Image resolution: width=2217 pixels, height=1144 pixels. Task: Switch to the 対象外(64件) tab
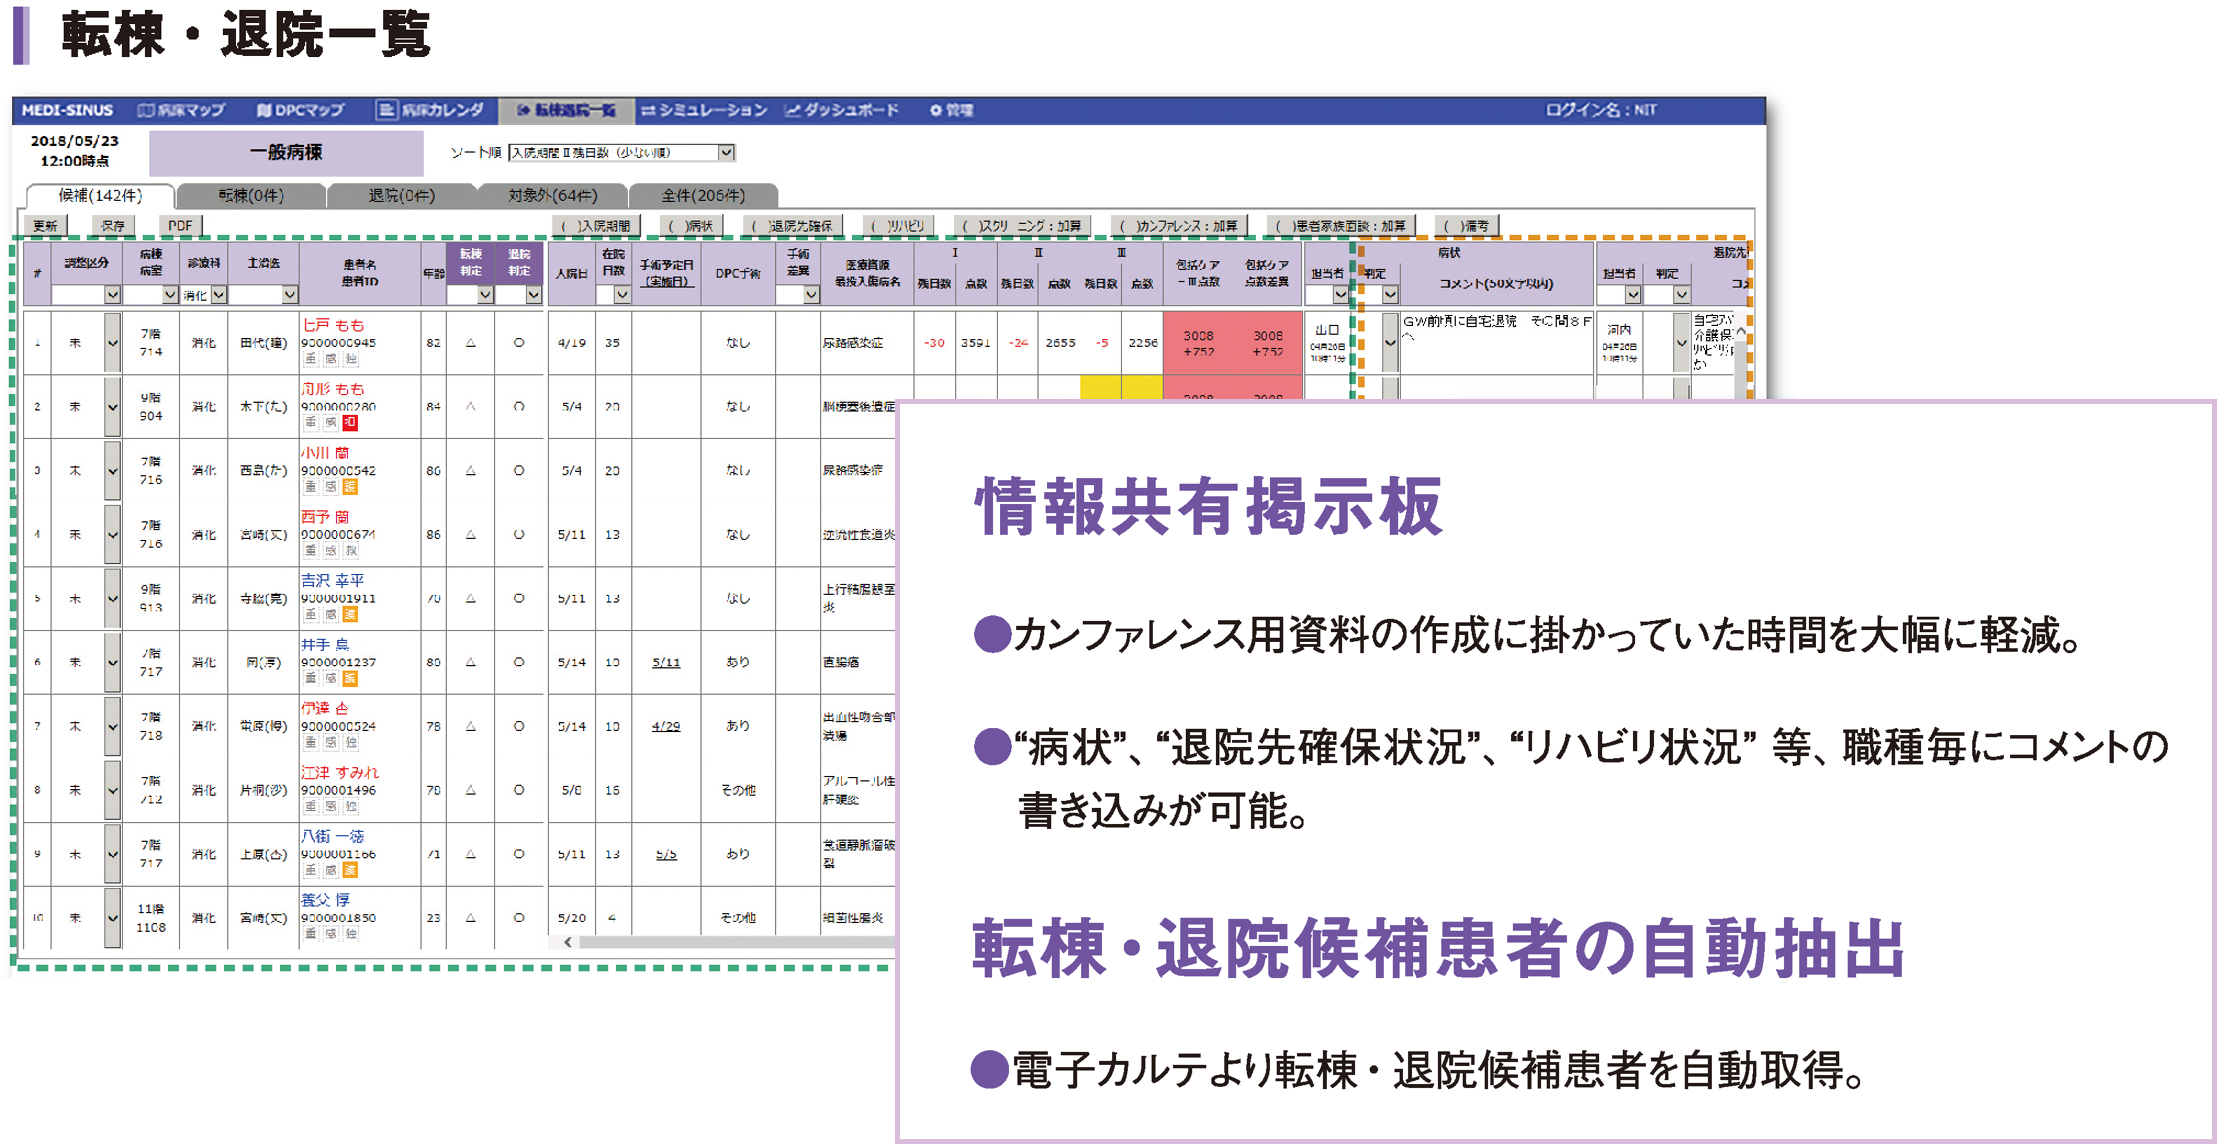(552, 195)
